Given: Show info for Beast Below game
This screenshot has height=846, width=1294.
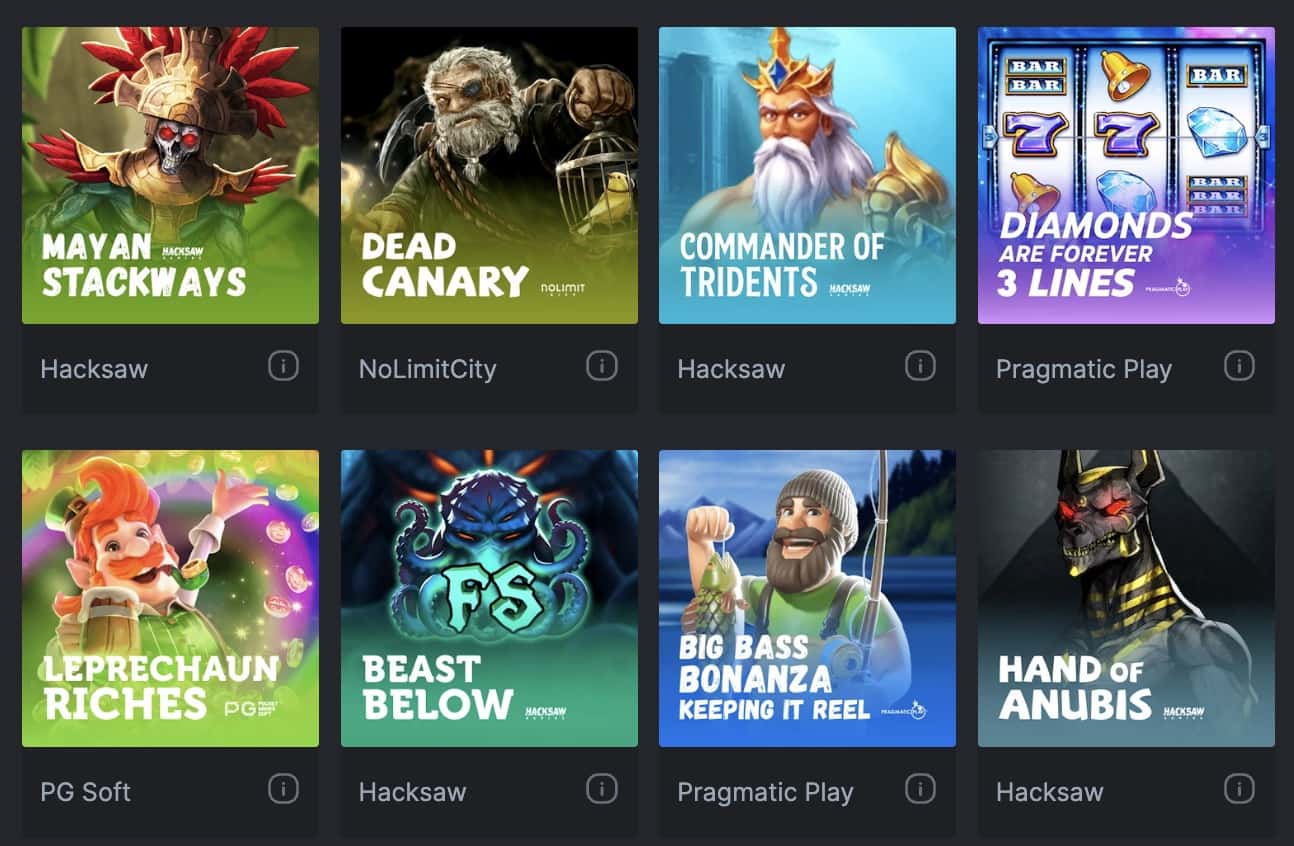Looking at the screenshot, I should (601, 790).
